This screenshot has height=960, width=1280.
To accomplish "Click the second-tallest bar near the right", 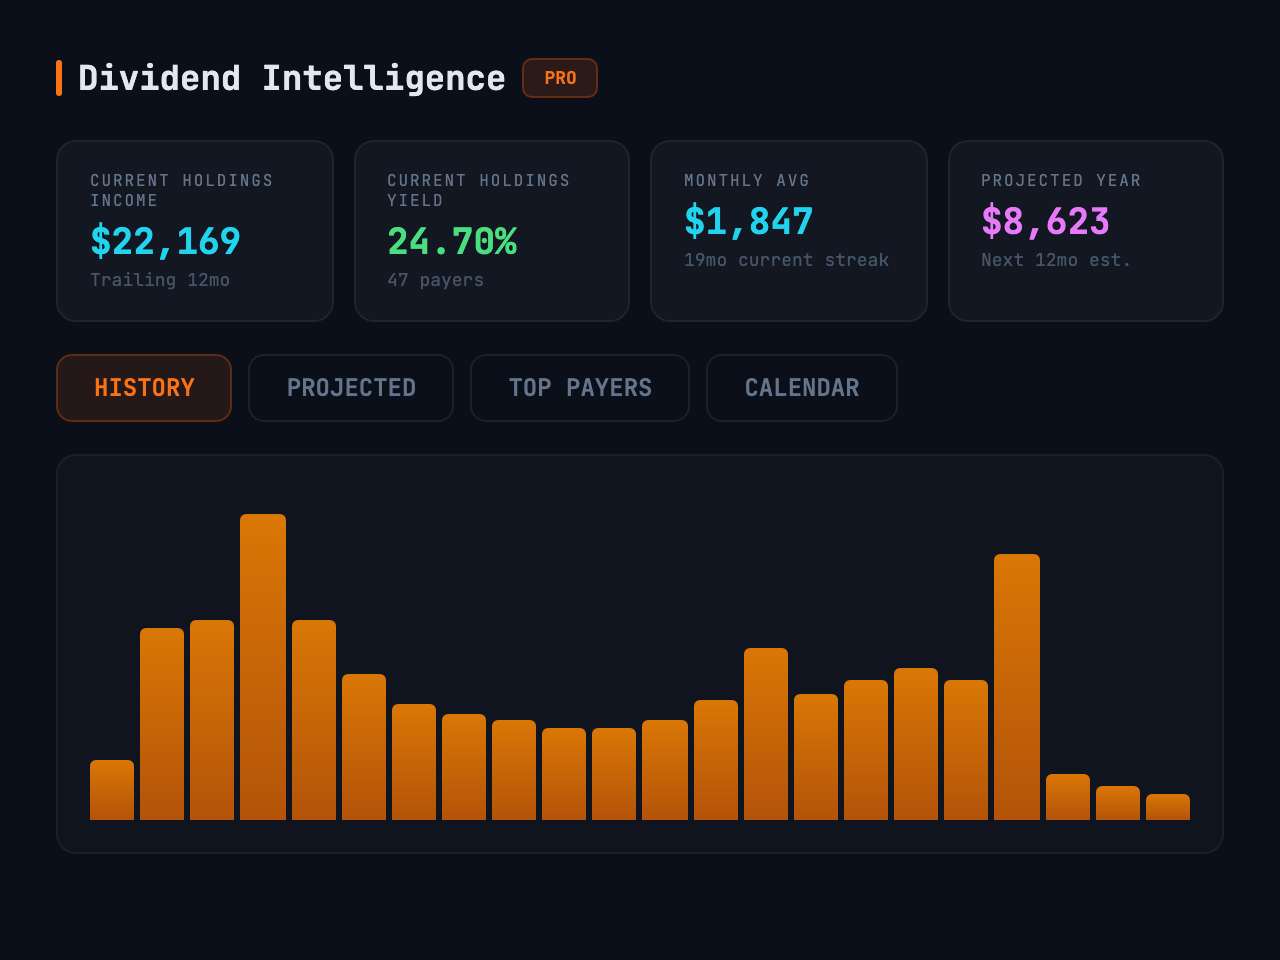I will (x=1016, y=685).
